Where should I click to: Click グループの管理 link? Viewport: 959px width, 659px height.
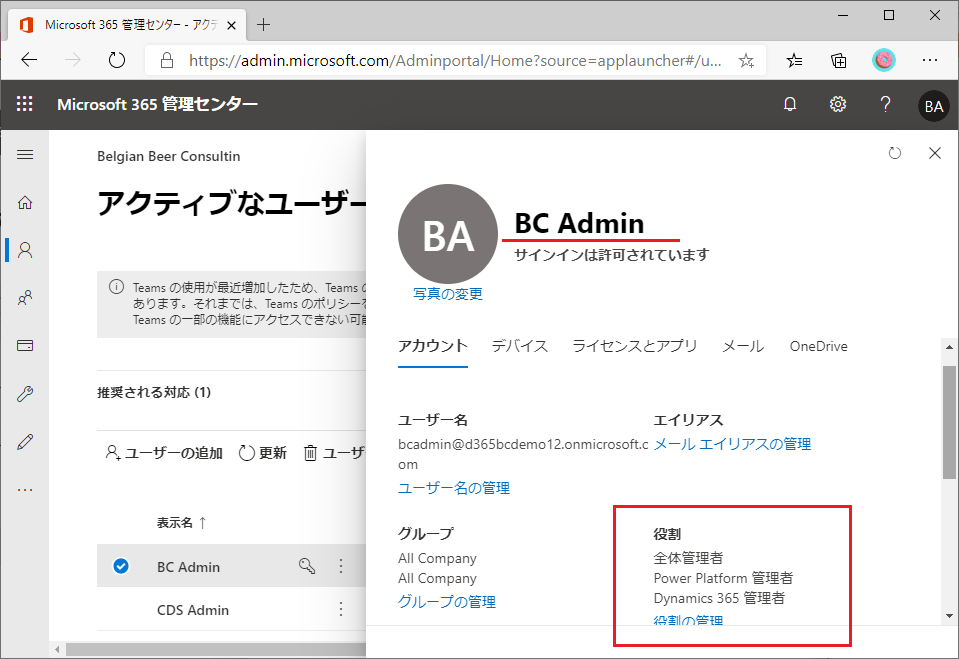(446, 602)
